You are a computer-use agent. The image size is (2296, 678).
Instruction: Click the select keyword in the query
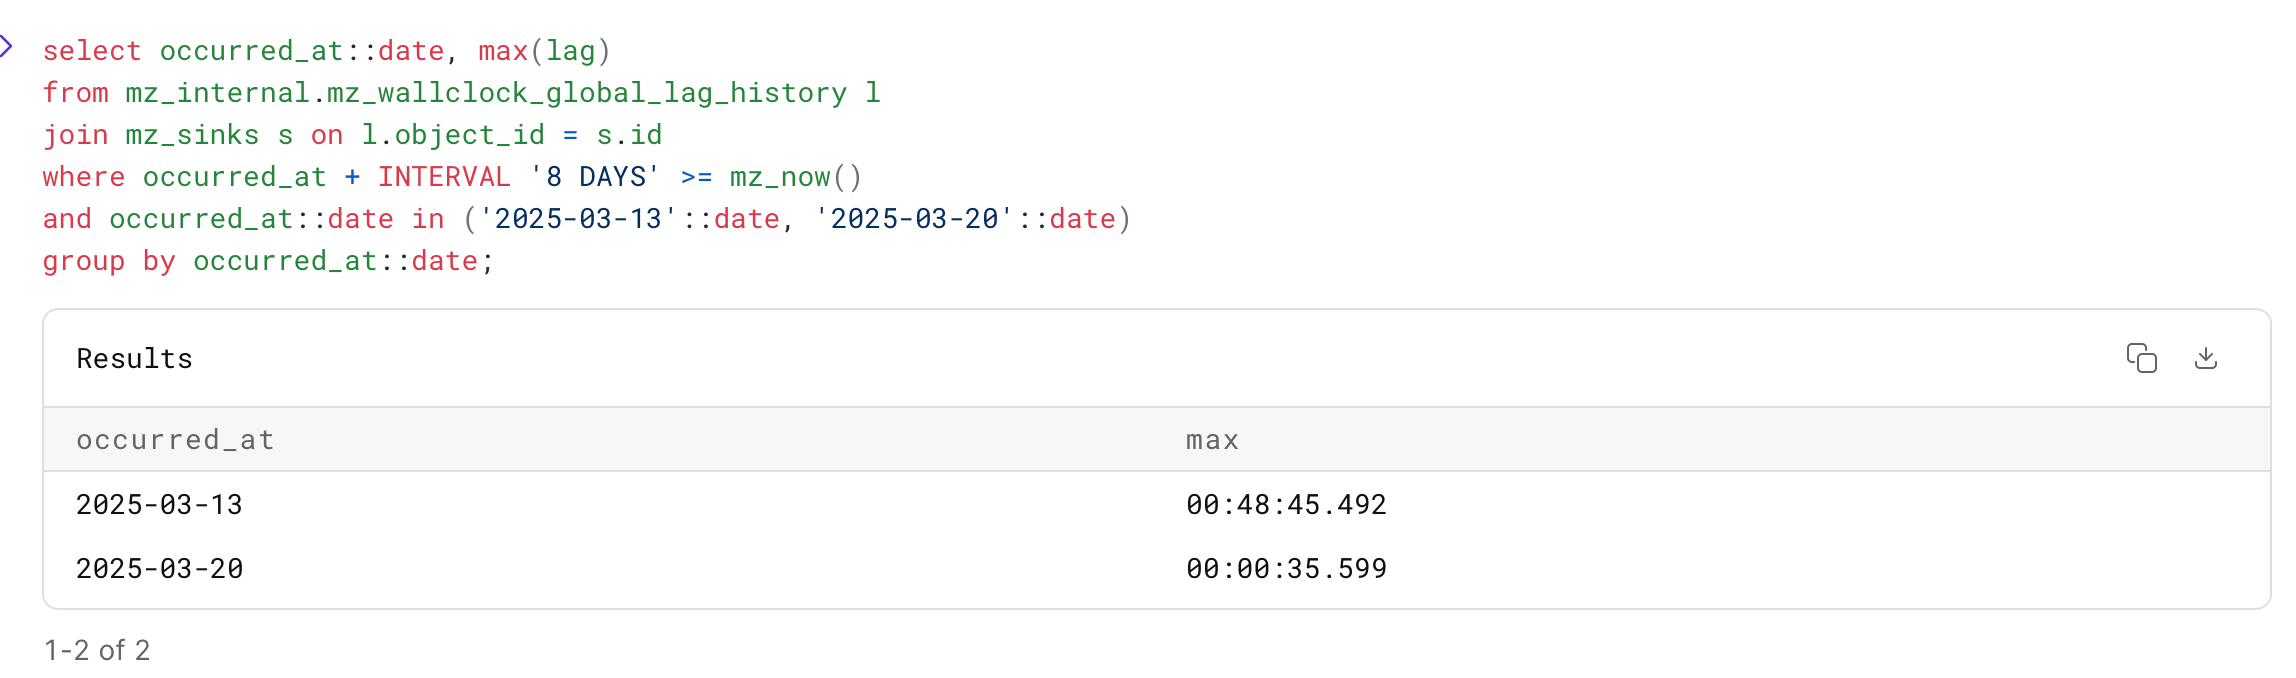(x=90, y=50)
